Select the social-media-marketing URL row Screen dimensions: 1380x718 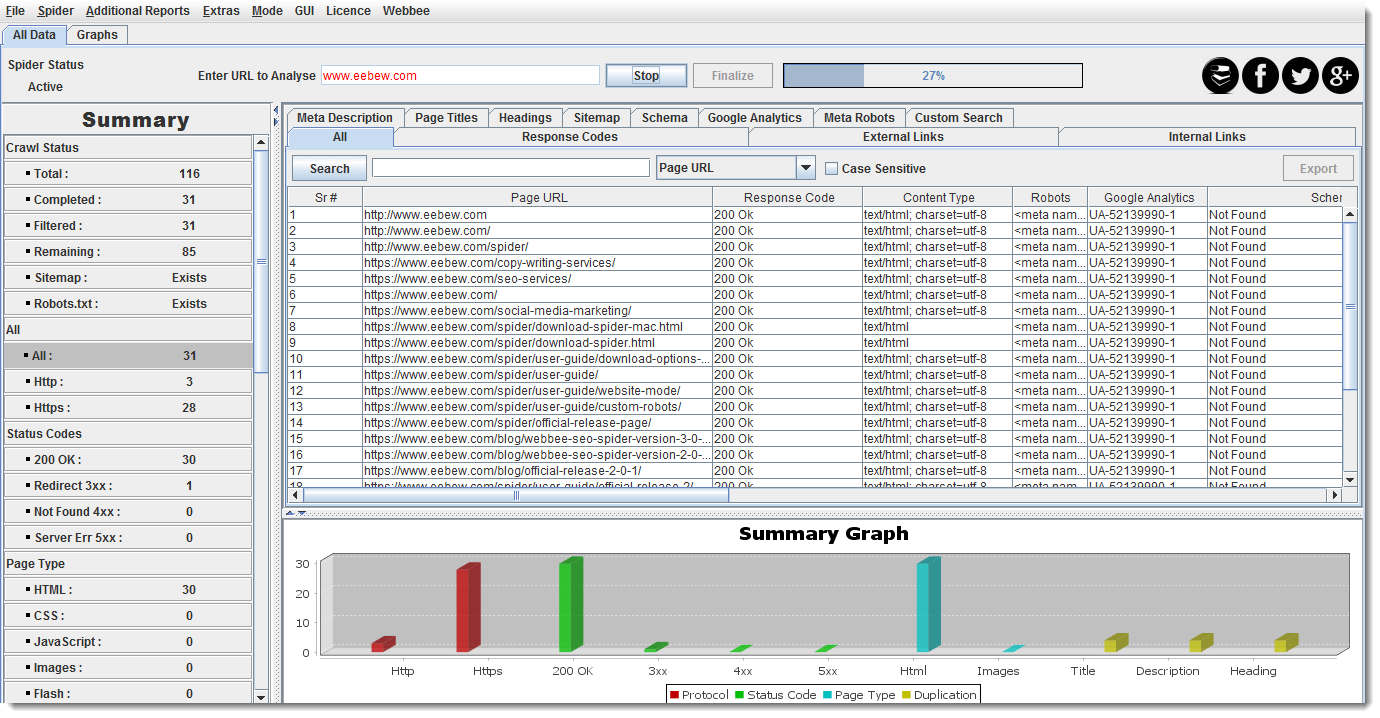click(815, 311)
